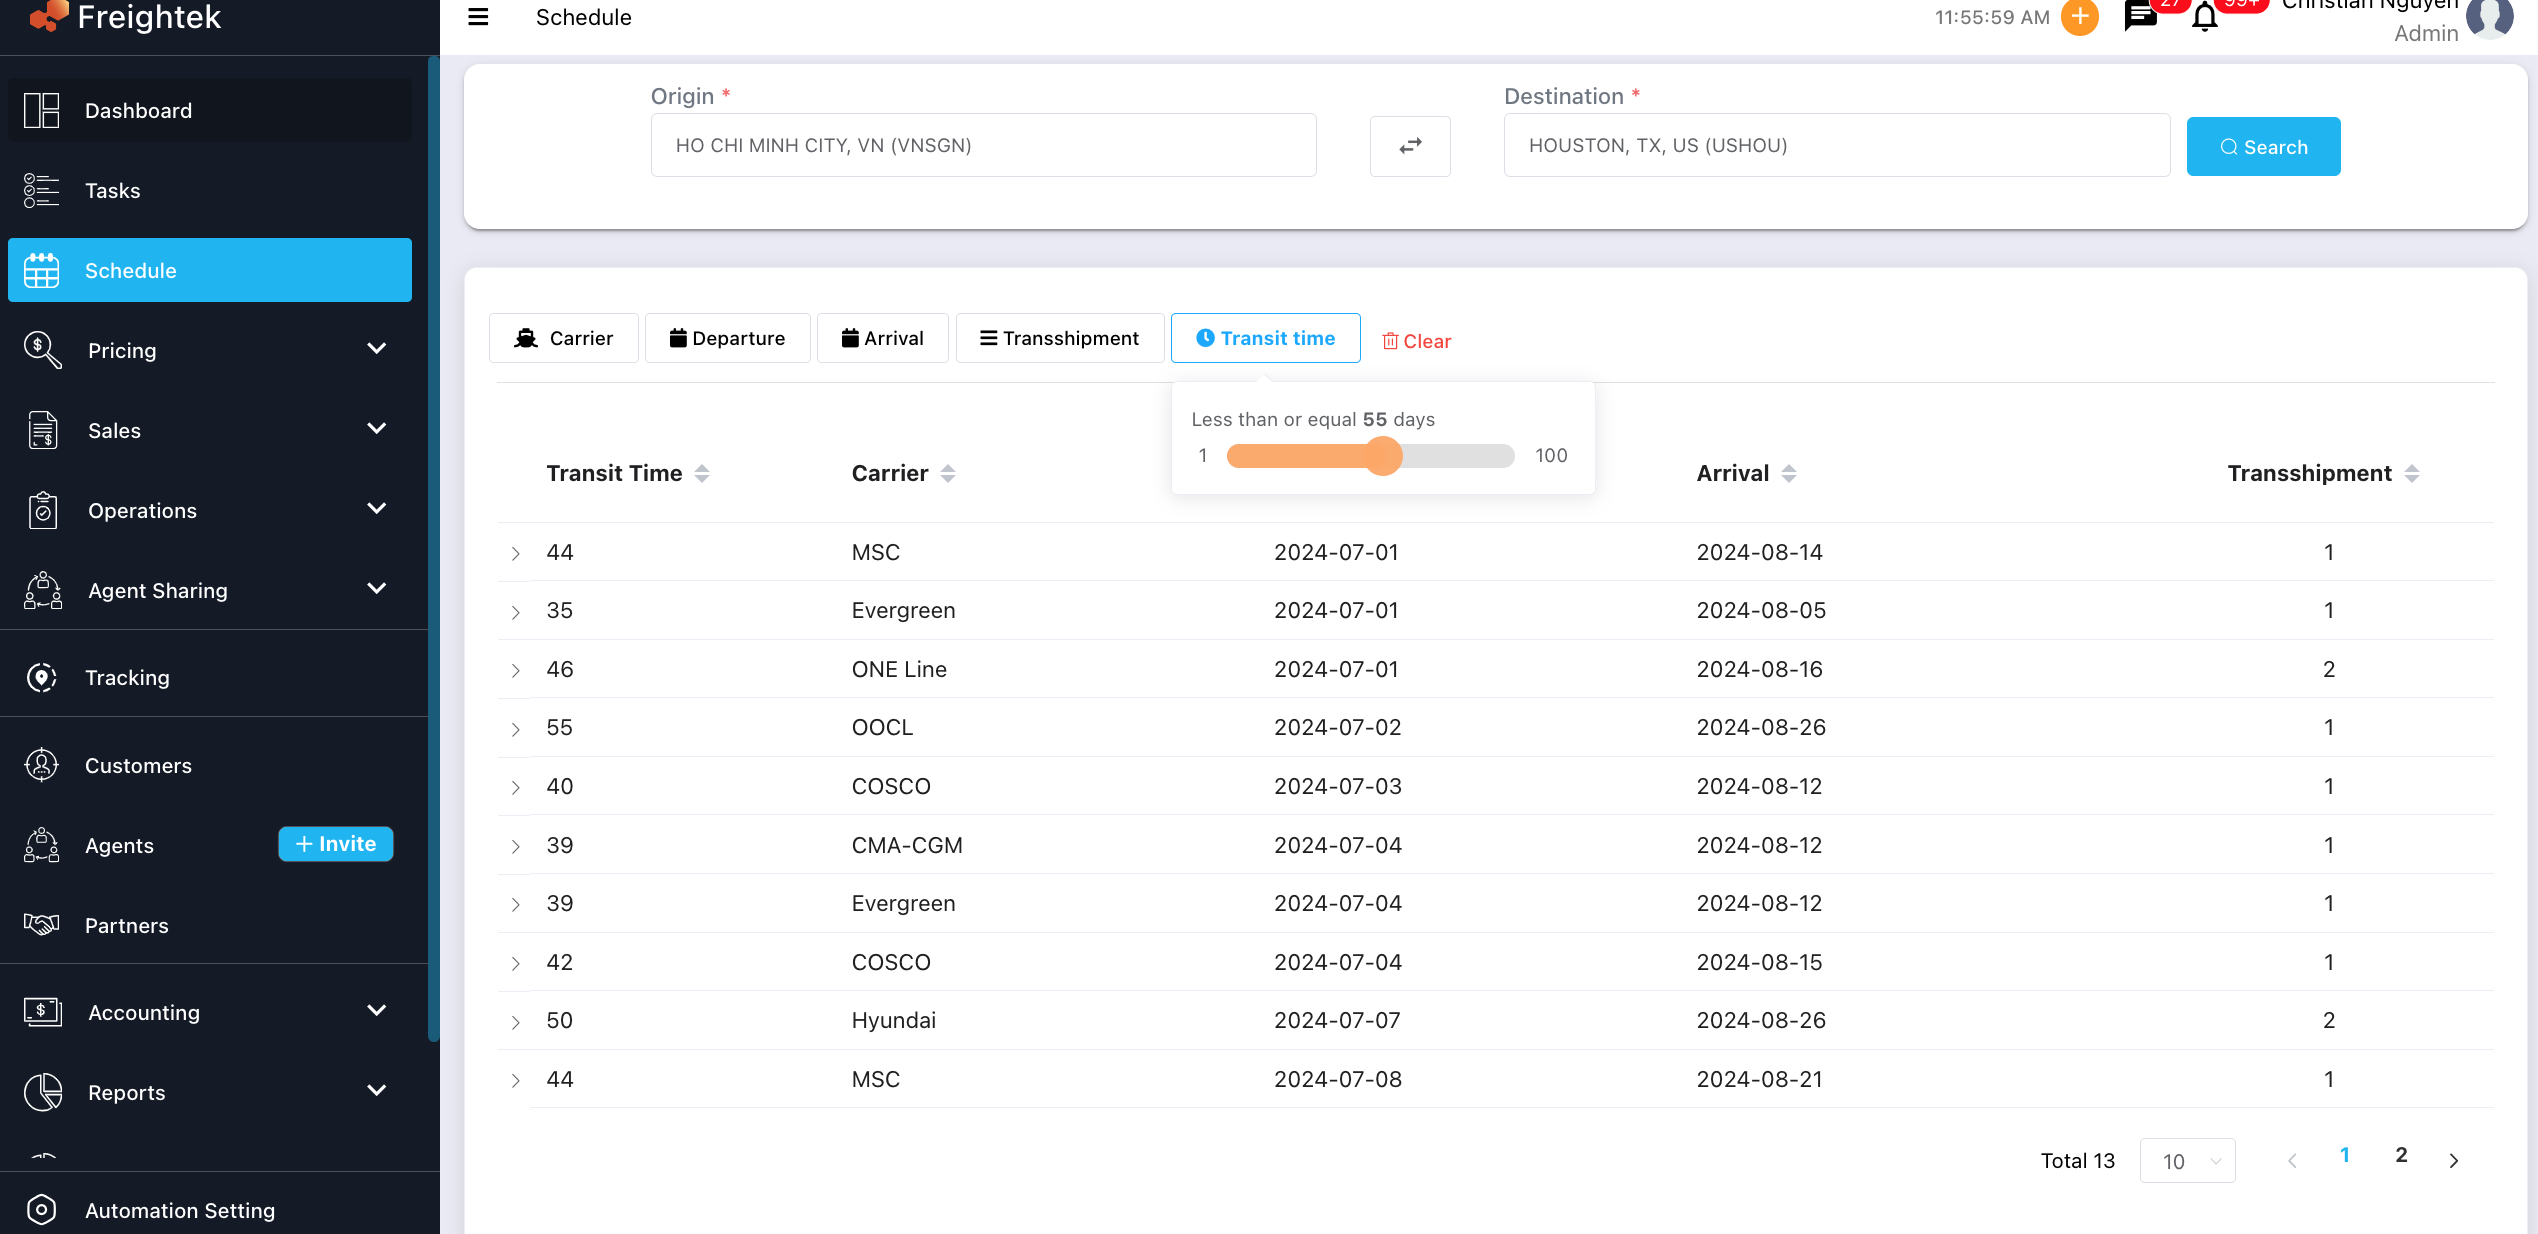Click the Automation Setting gear icon
This screenshot has width=2538, height=1234.
coord(42,1209)
